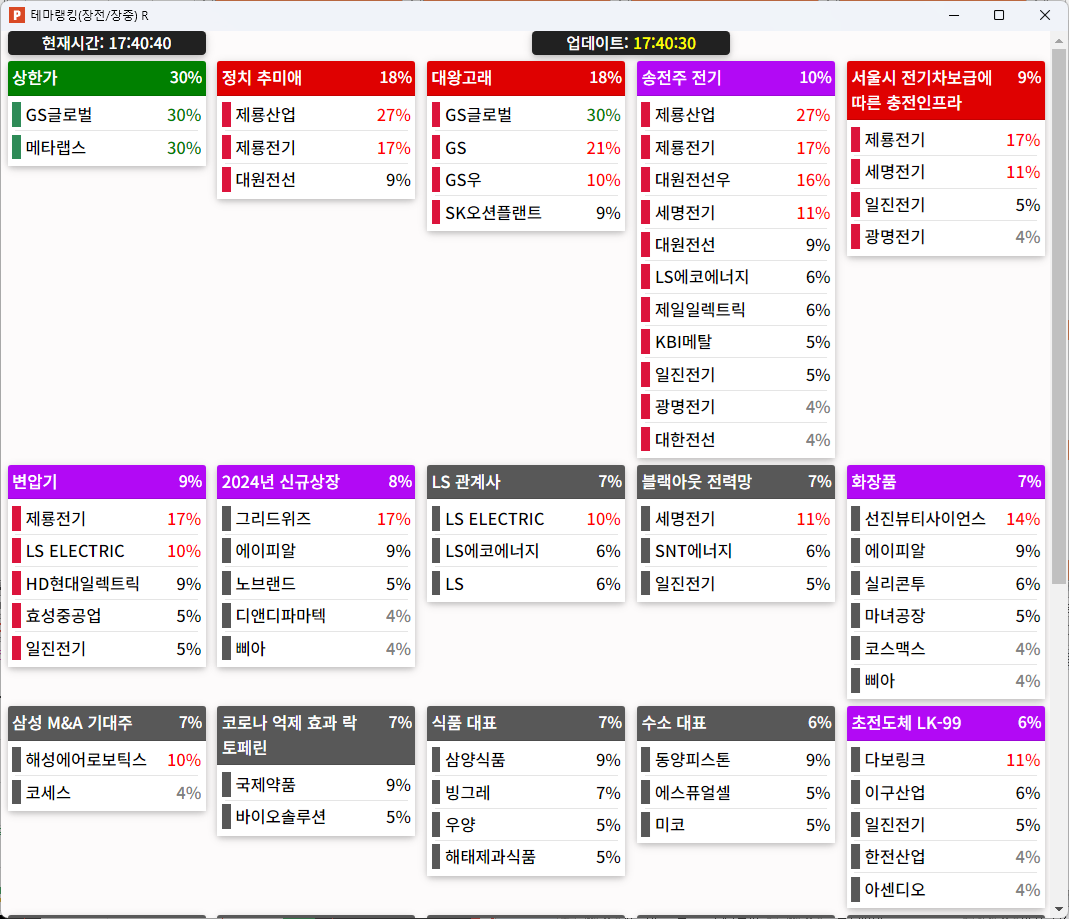This screenshot has width=1069, height=919.
Task: Select the 그리드위즈 17% row
Action: point(316,519)
